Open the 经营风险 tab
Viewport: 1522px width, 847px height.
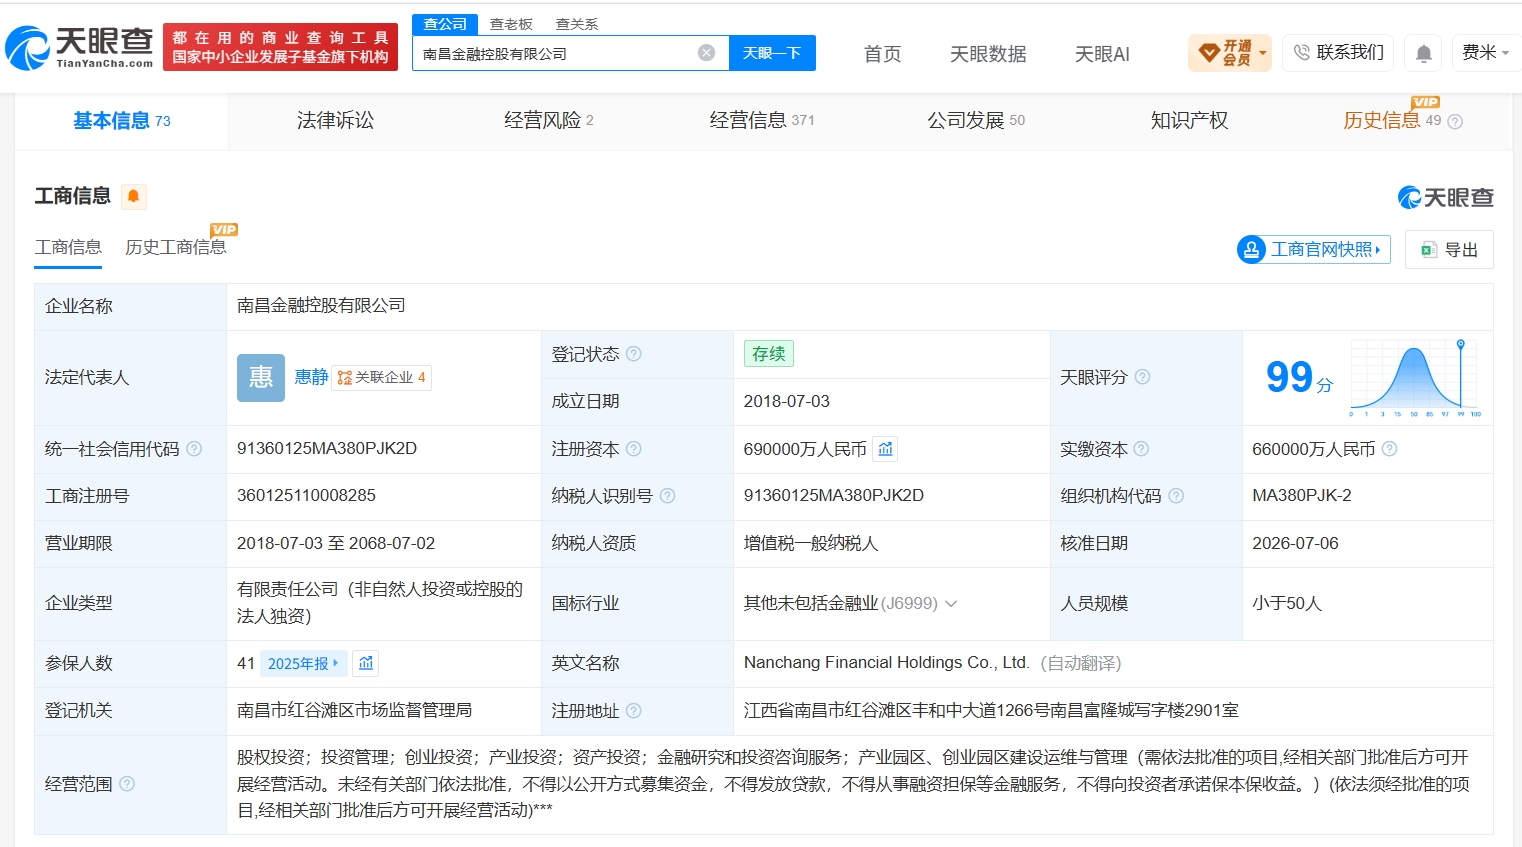click(548, 121)
